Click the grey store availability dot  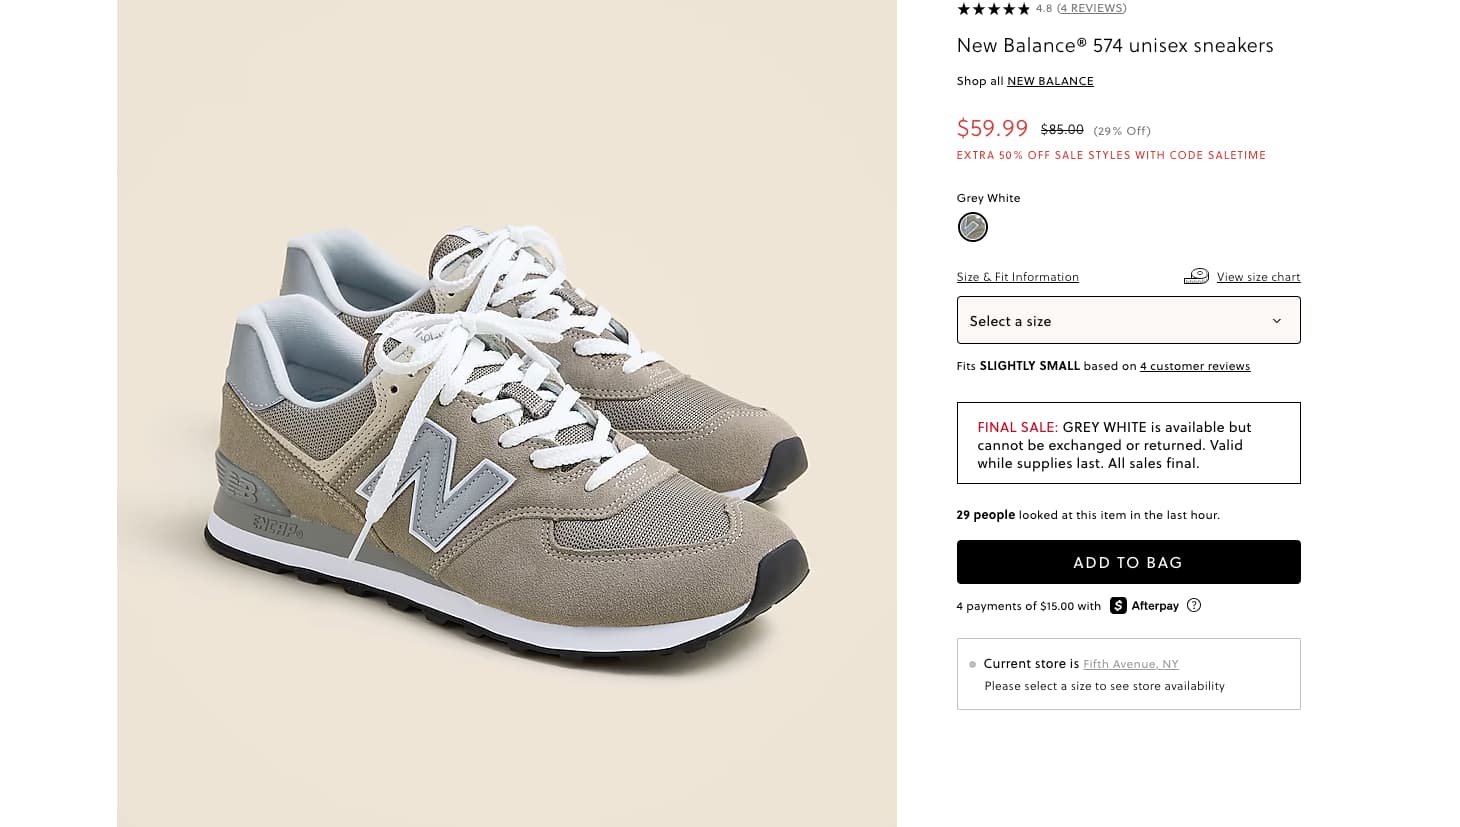pos(972,664)
